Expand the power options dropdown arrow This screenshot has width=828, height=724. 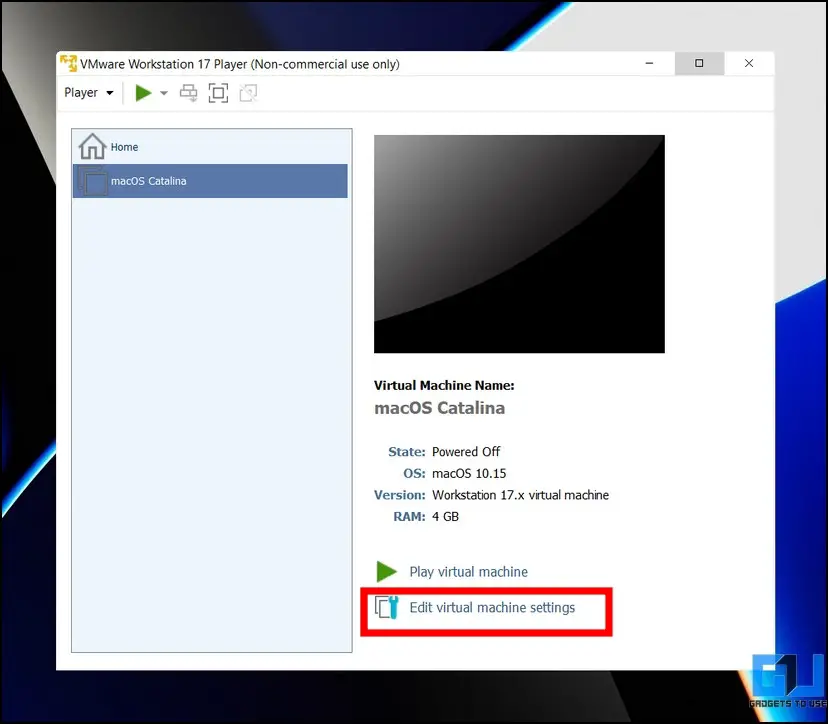pos(164,93)
